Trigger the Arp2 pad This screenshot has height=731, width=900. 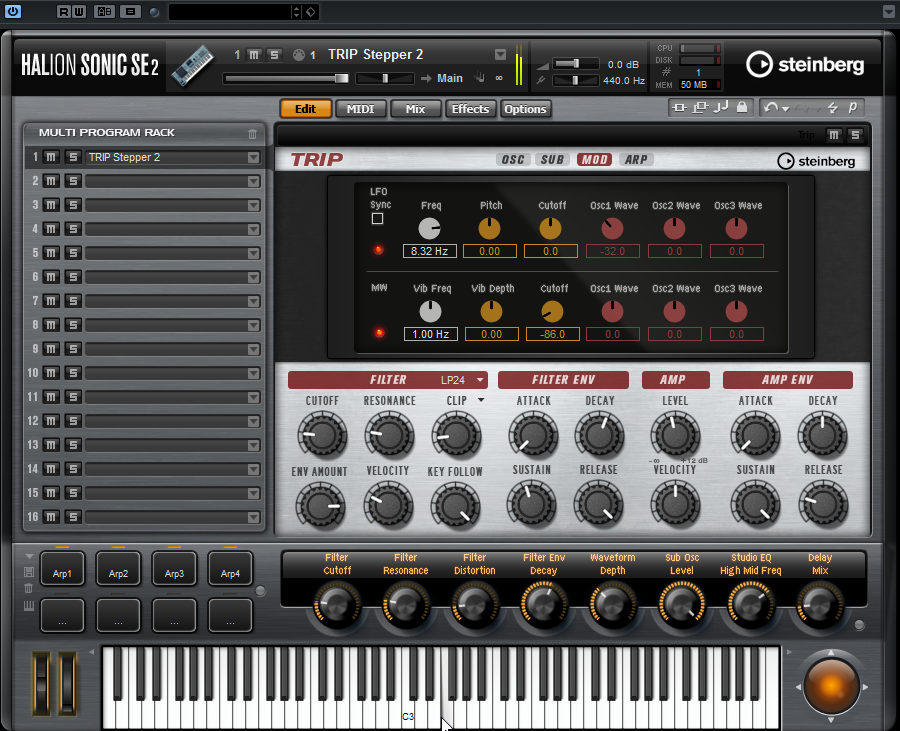pyautogui.click(x=118, y=569)
